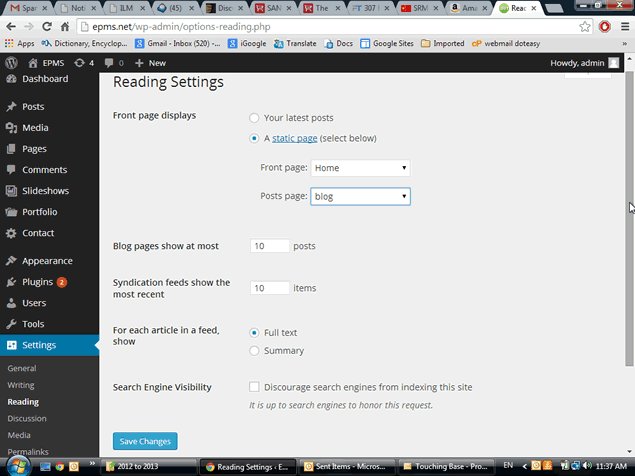Click the Comments bubble icon in sidebar
Screen dimensions: 635x476
11,170
